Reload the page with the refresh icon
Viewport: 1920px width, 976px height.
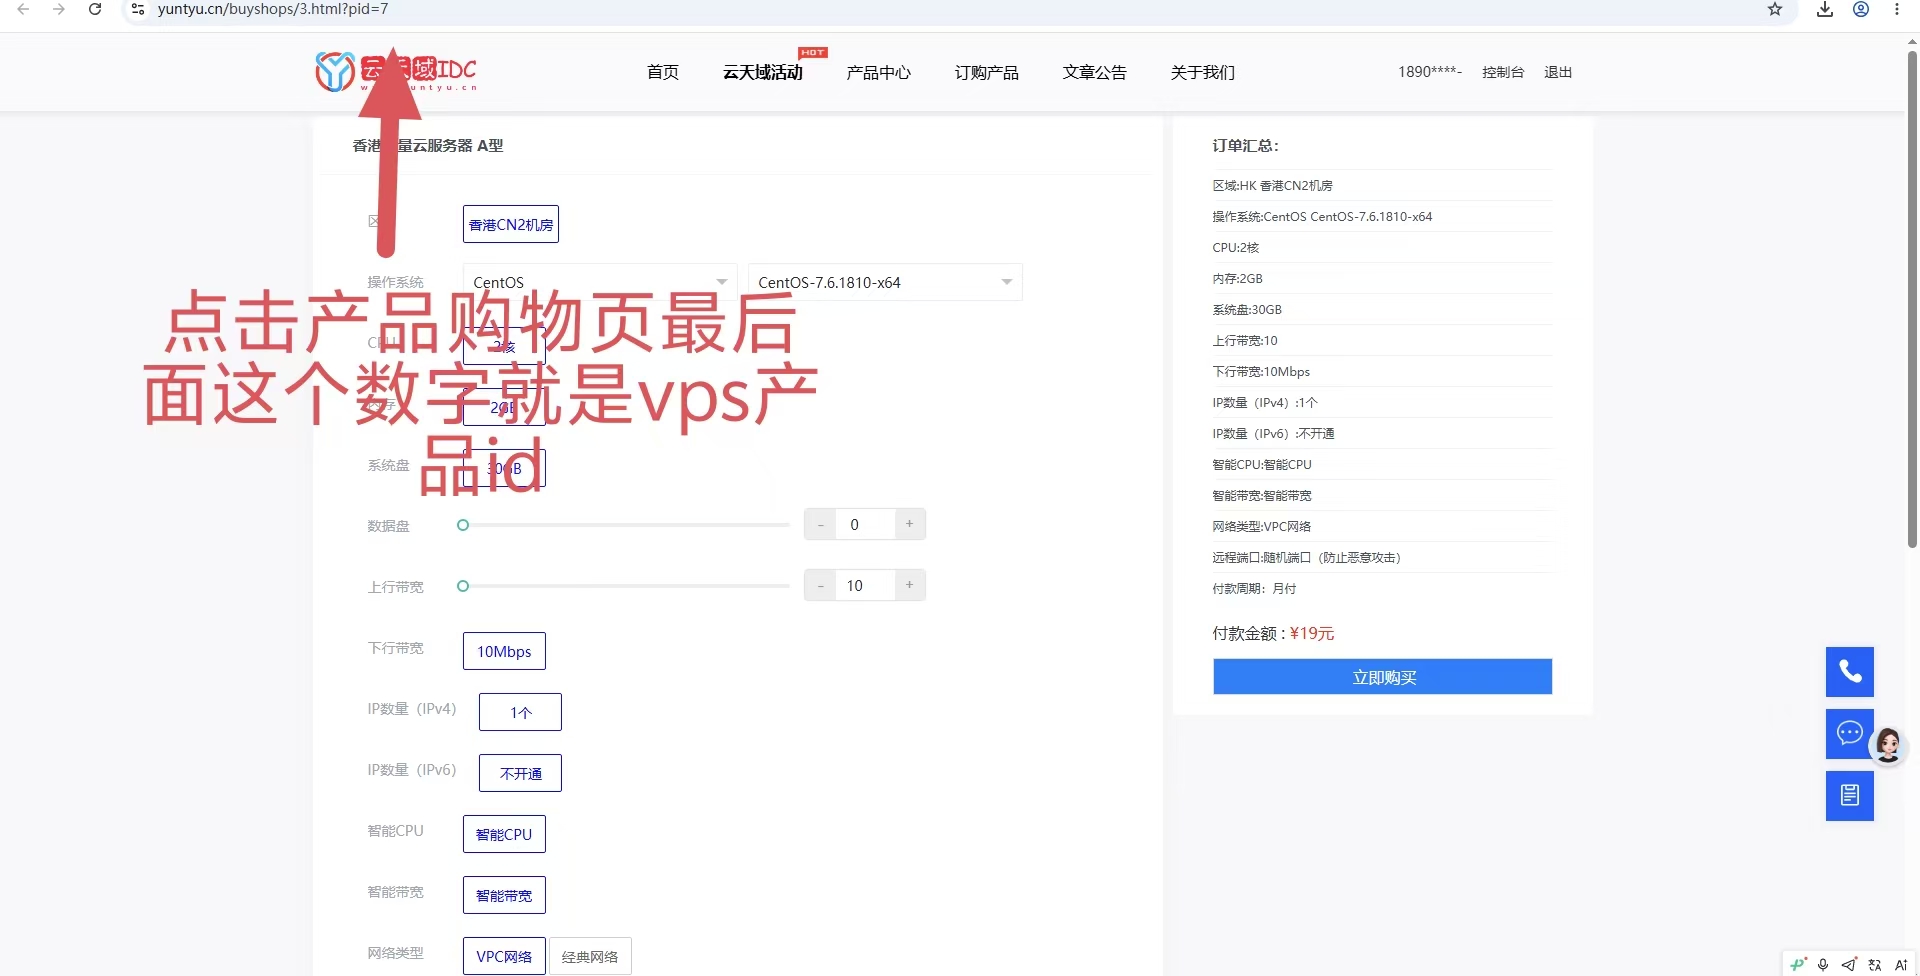coord(95,9)
